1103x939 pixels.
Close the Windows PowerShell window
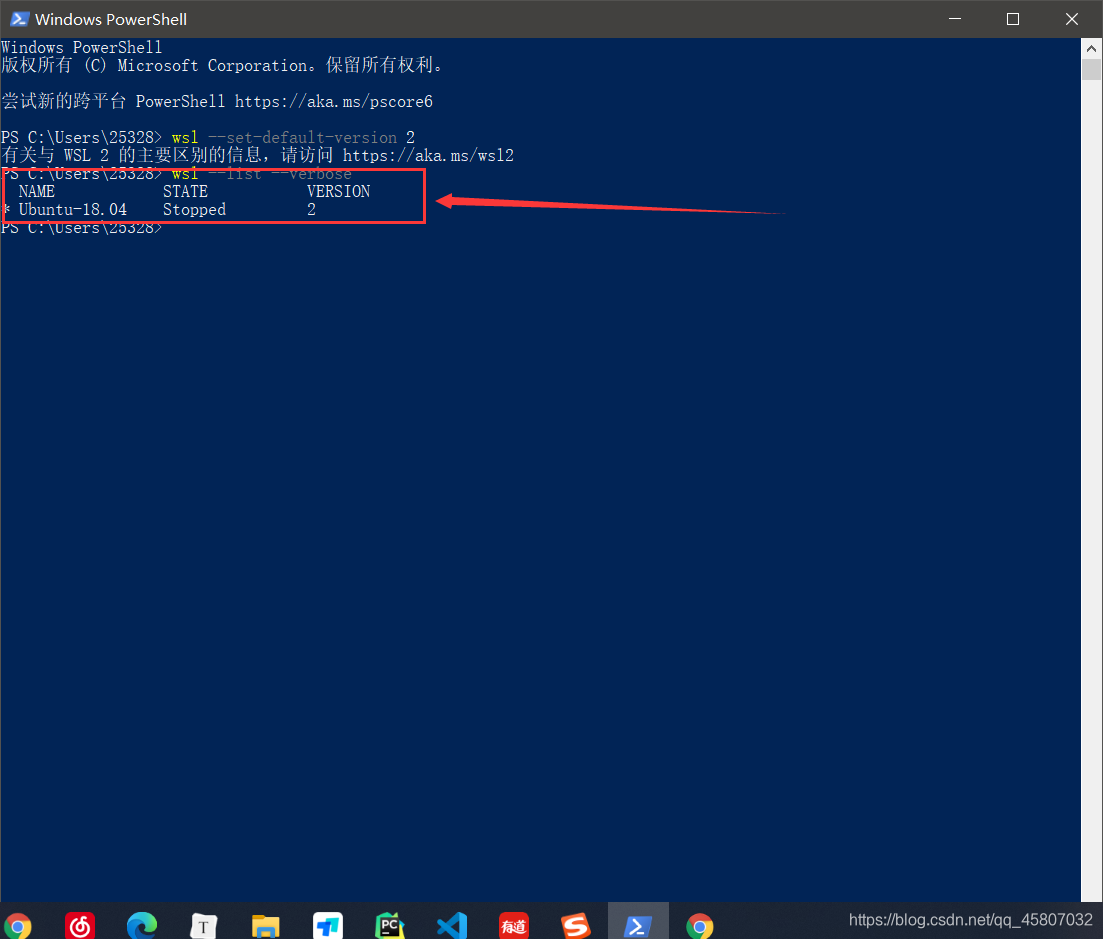tap(1072, 19)
